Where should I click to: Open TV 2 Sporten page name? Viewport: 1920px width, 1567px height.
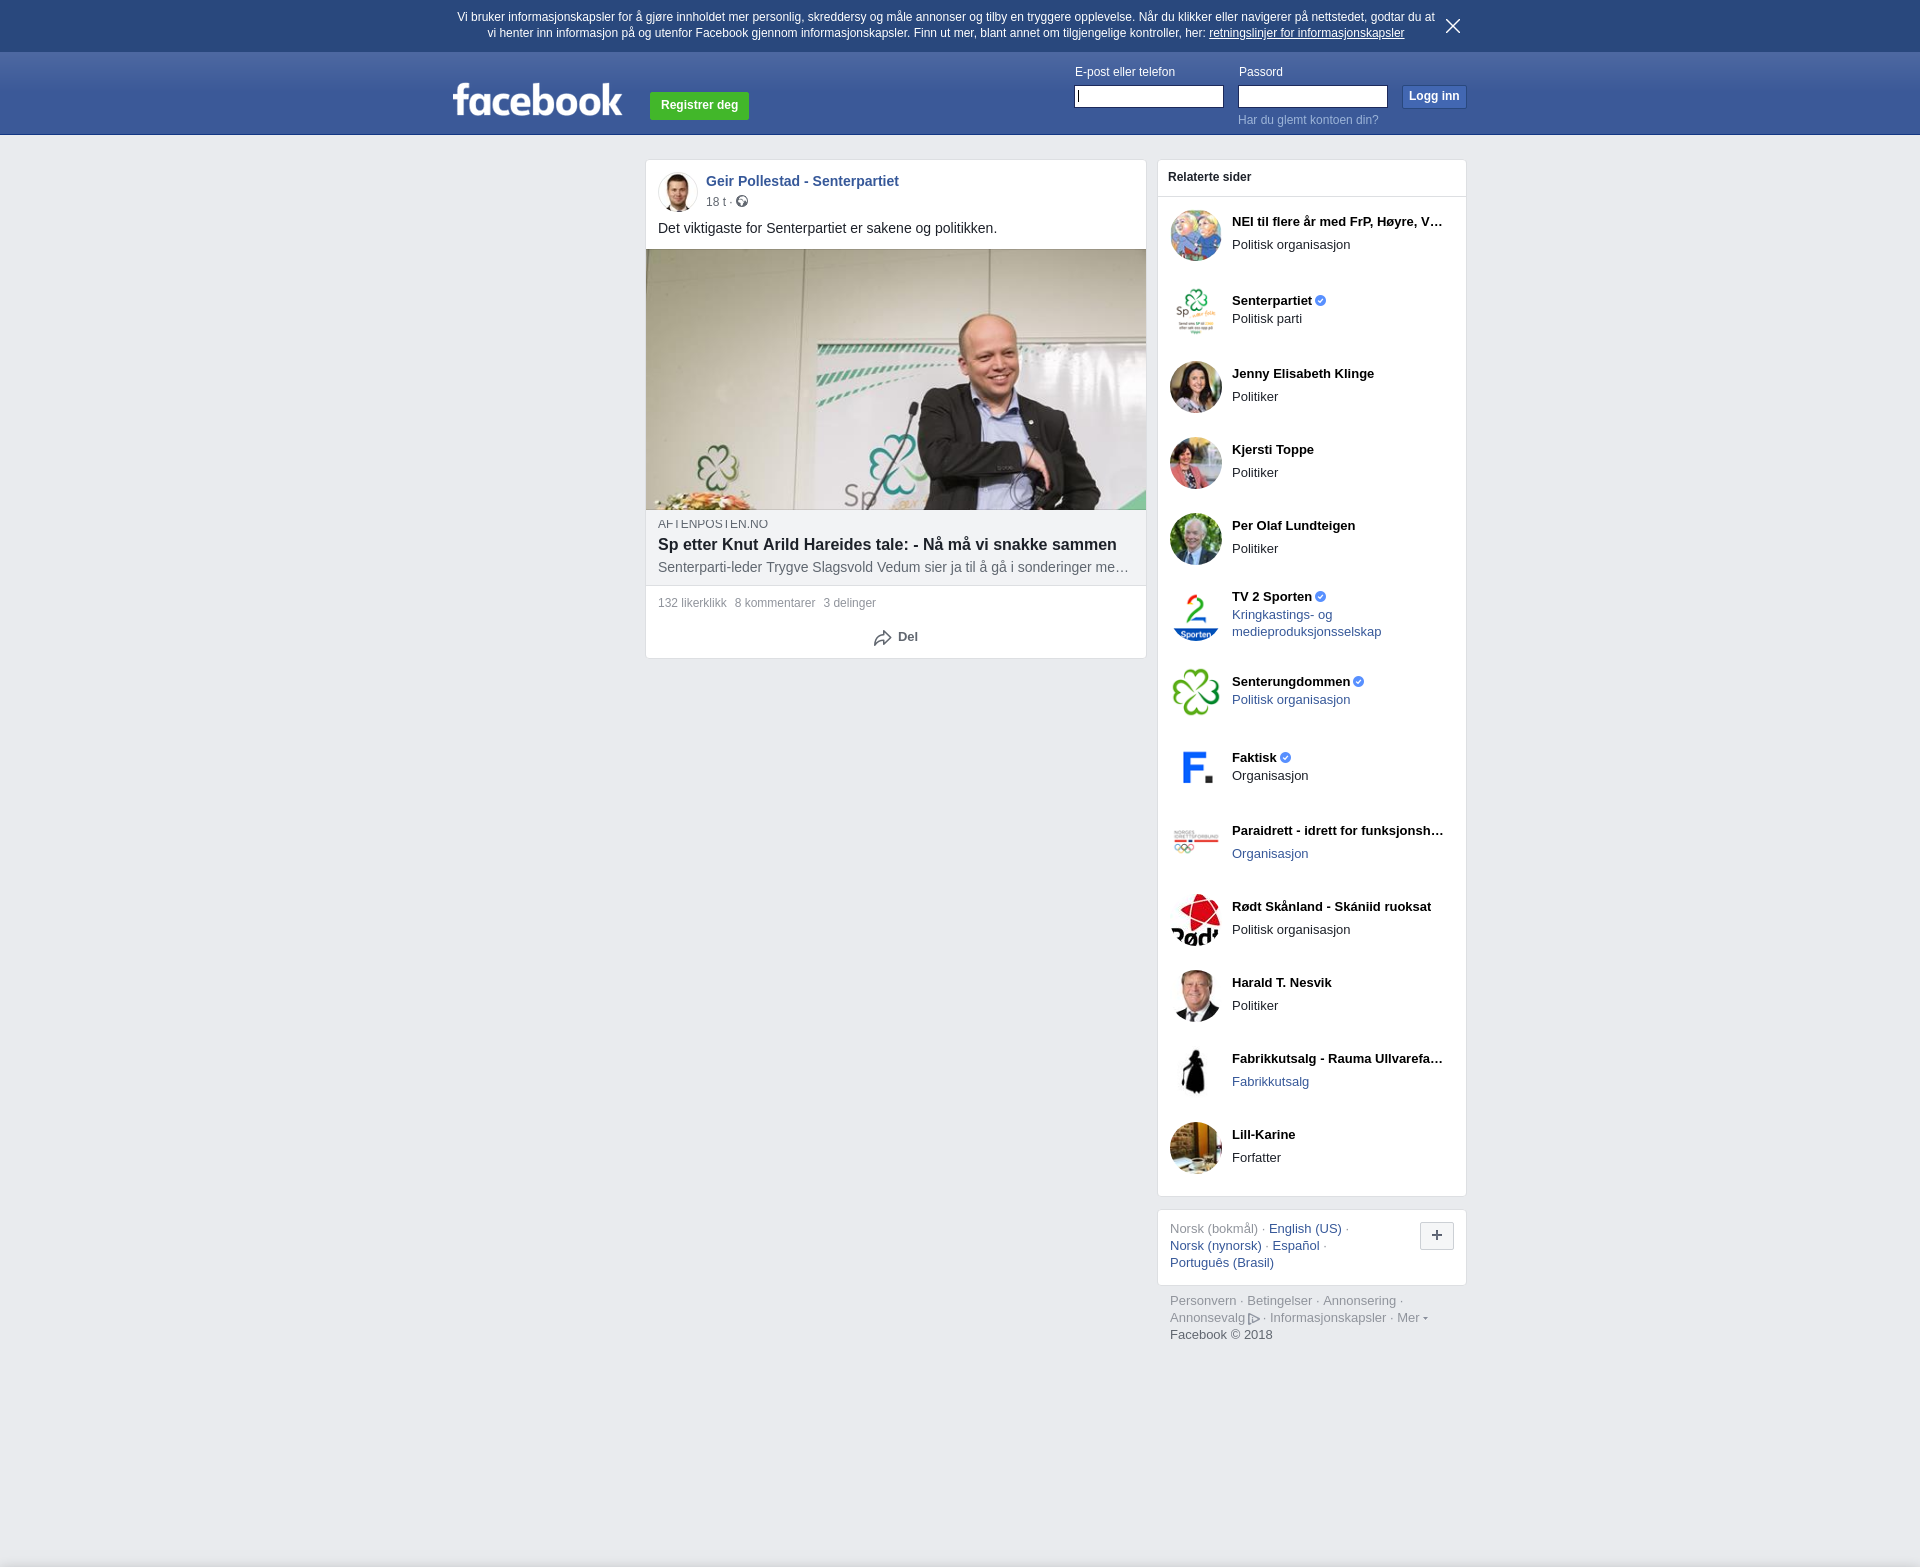[1272, 597]
